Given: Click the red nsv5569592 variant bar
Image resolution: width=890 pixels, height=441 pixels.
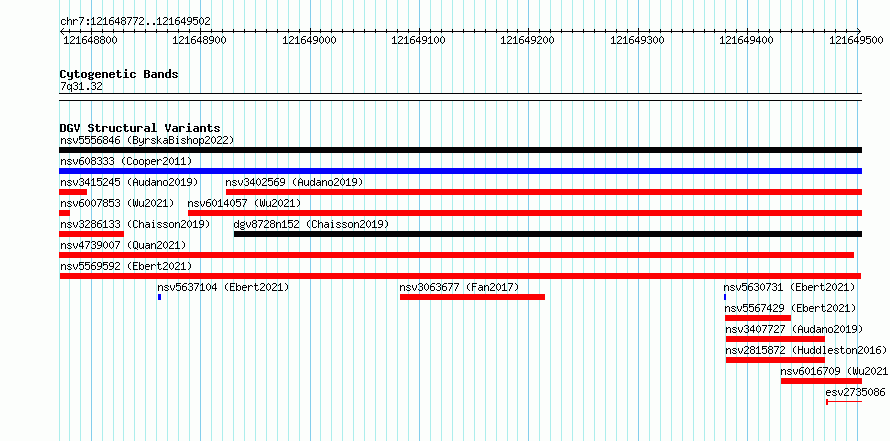Looking at the screenshot, I should tap(460, 276).
